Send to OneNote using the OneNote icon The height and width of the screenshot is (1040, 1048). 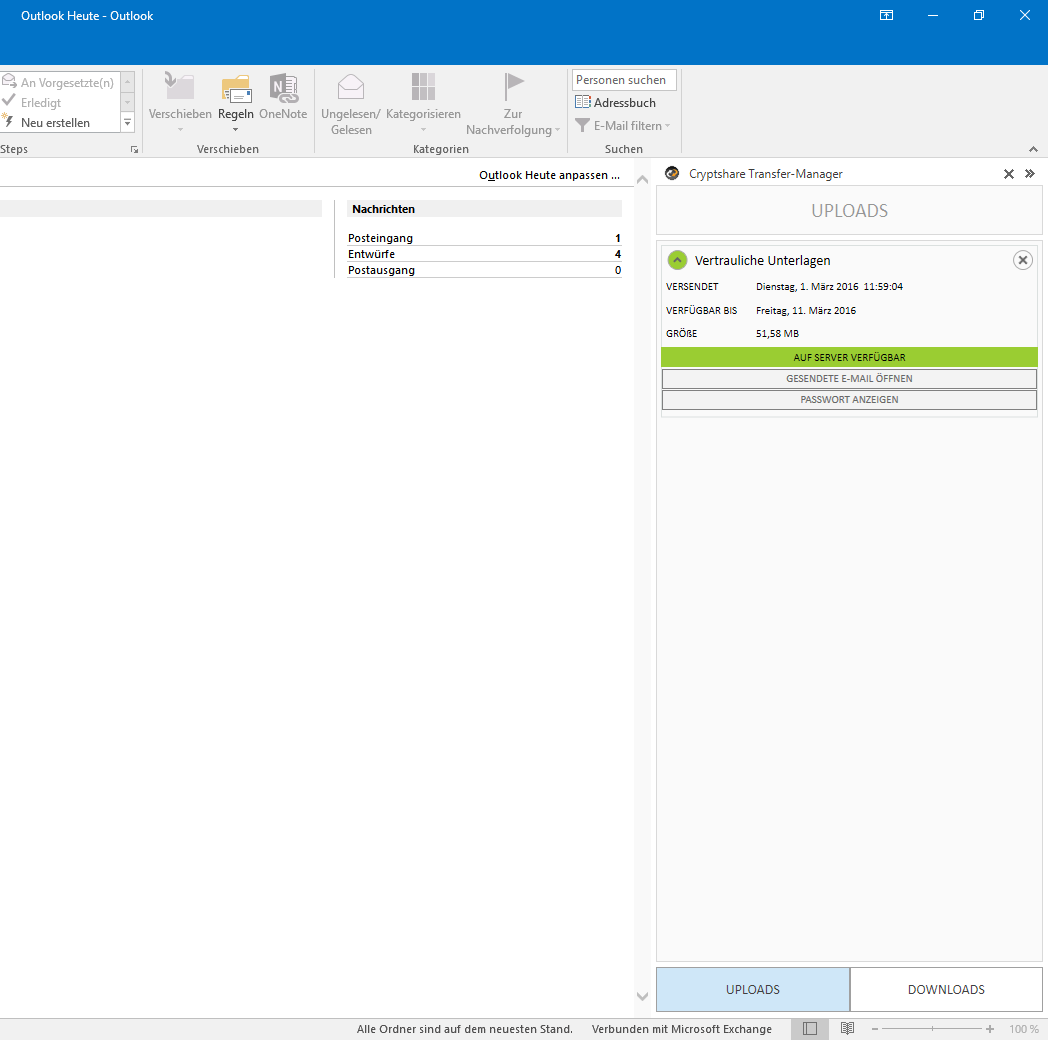[283, 88]
